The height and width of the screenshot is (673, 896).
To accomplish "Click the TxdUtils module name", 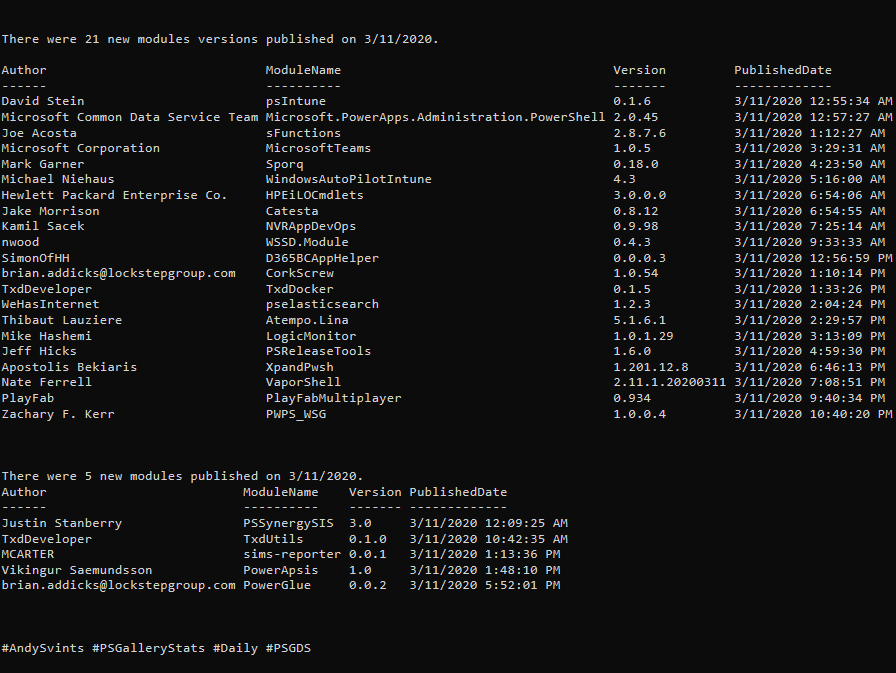I will (x=273, y=539).
